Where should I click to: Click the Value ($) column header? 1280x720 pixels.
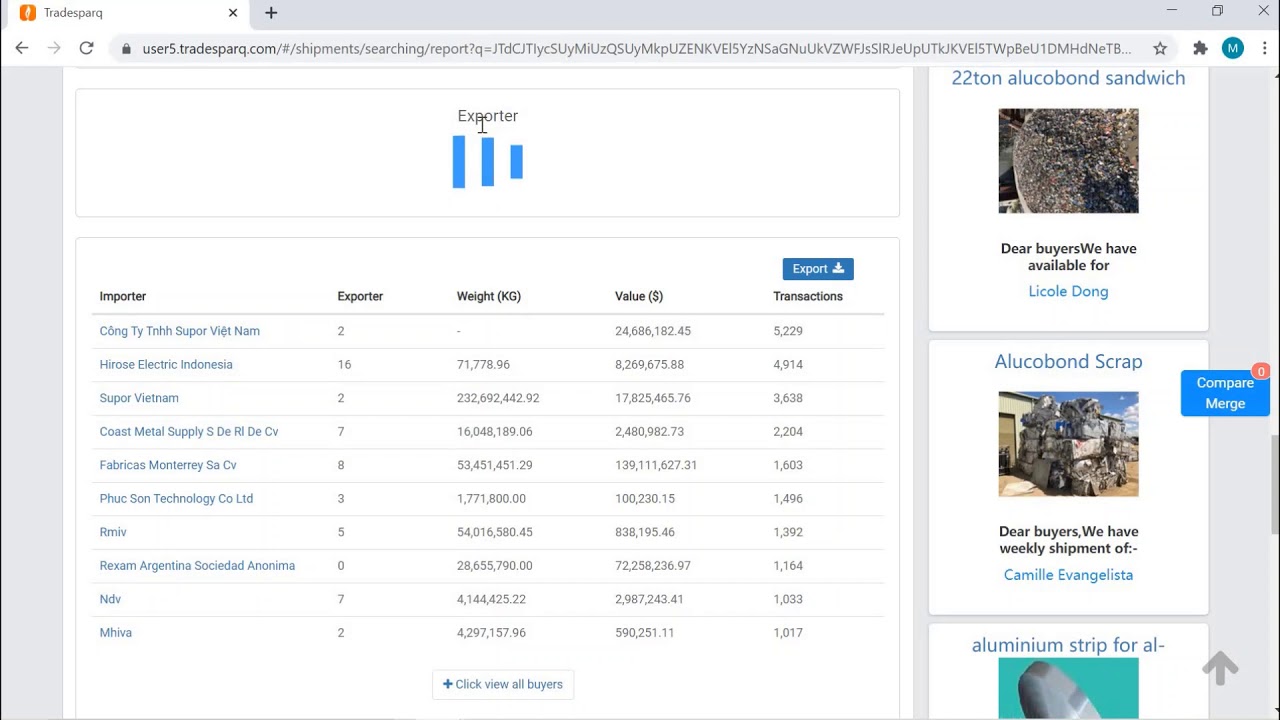639,296
